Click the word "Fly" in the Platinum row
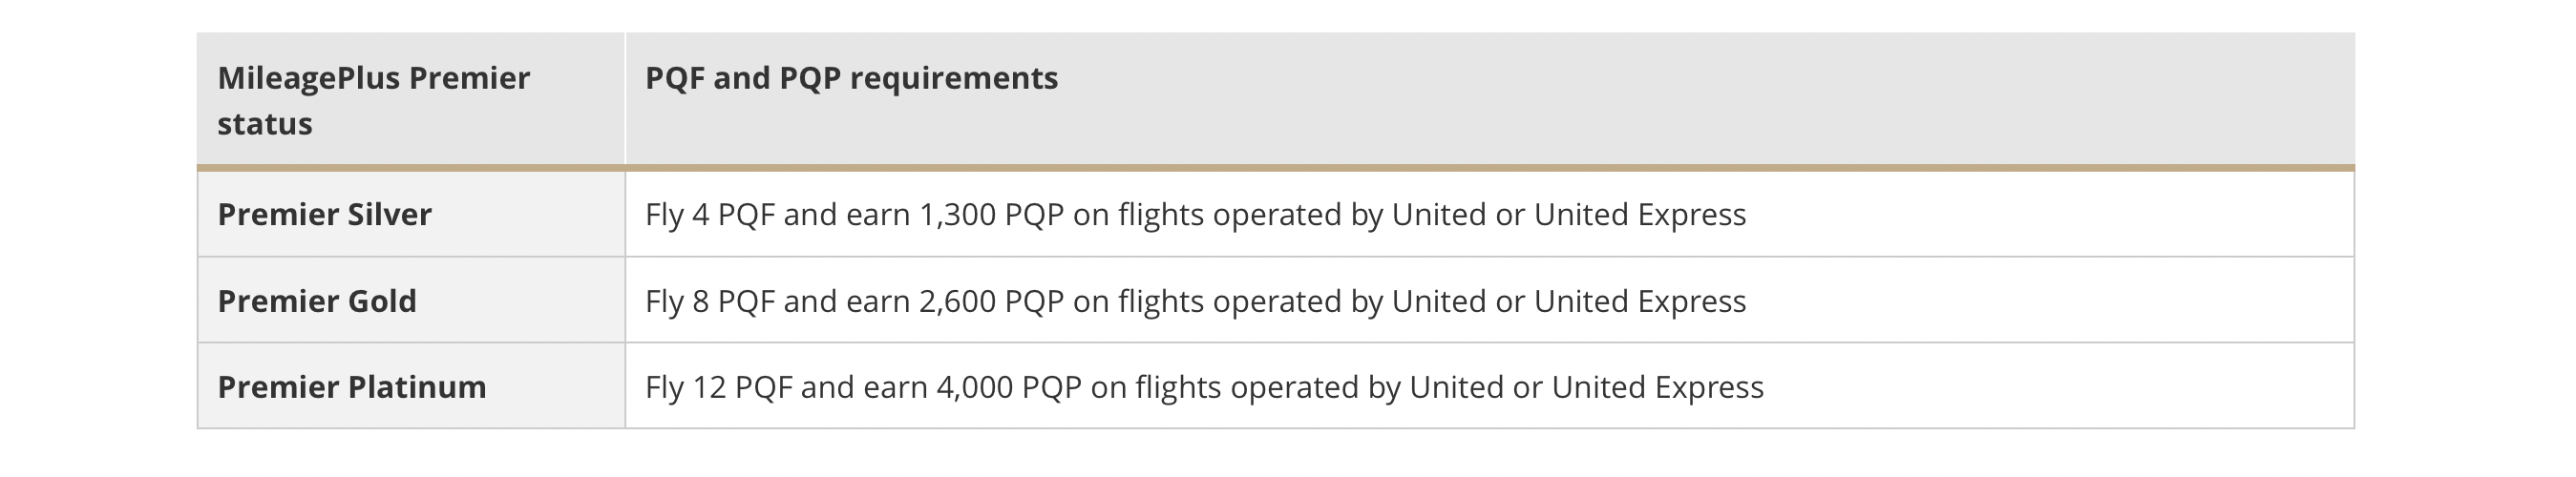Image resolution: width=2576 pixels, height=477 pixels. [x=664, y=387]
